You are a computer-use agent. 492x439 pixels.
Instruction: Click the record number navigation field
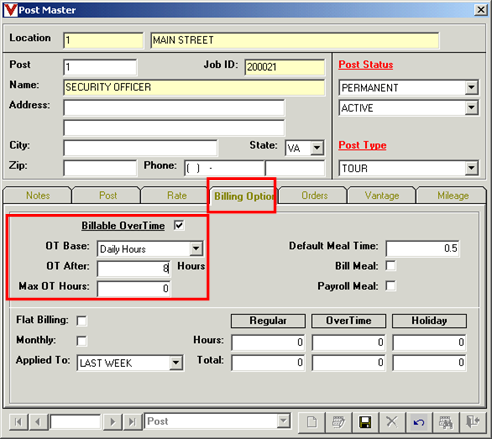[75, 422]
